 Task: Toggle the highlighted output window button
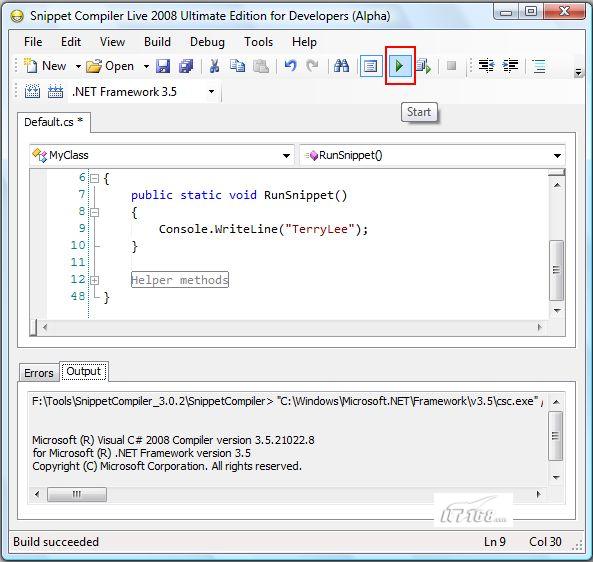(371, 66)
